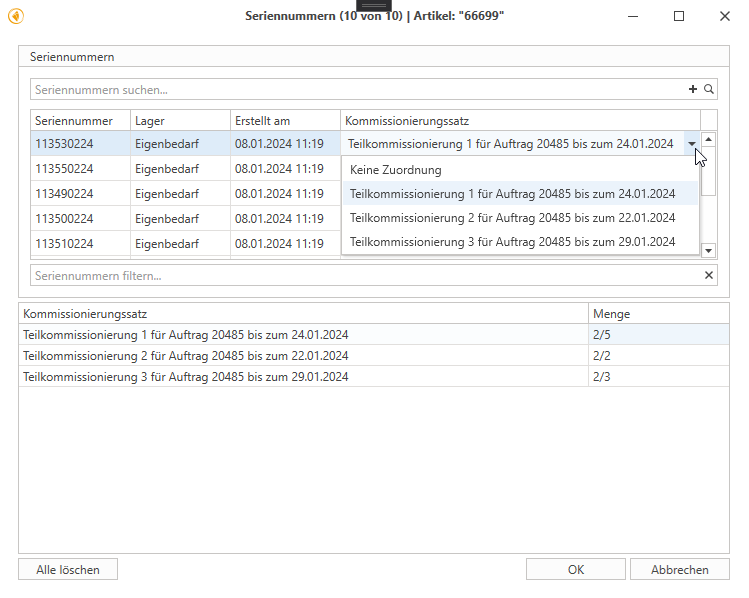Collapse the Kommissionierungssatz dropdown arrow
749x598 pixels.
point(692,144)
